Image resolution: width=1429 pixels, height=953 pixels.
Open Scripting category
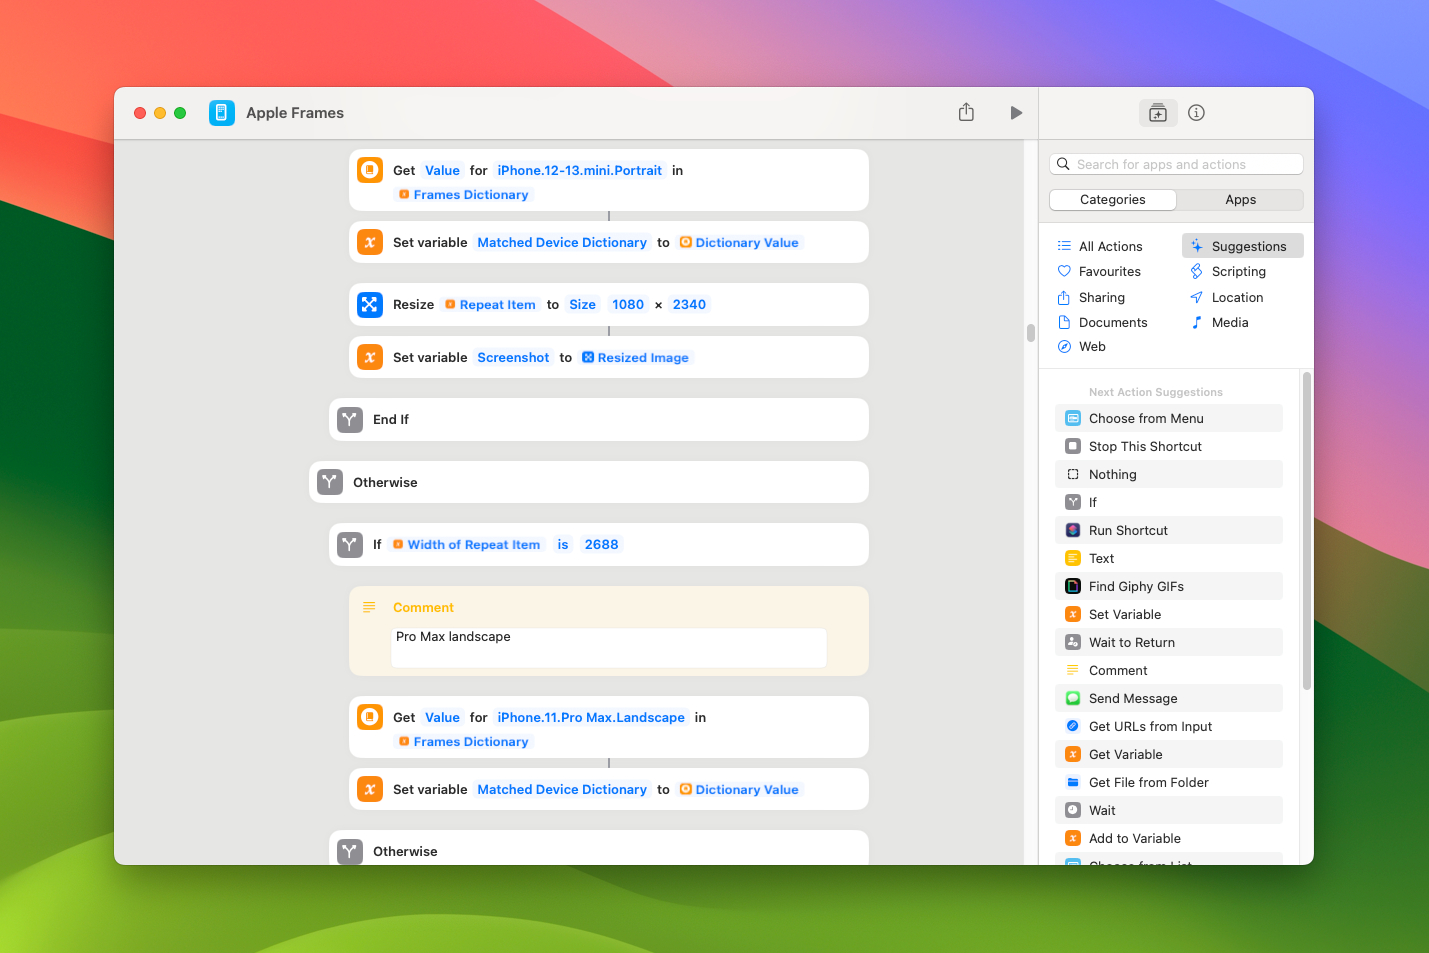pyautogui.click(x=1238, y=271)
